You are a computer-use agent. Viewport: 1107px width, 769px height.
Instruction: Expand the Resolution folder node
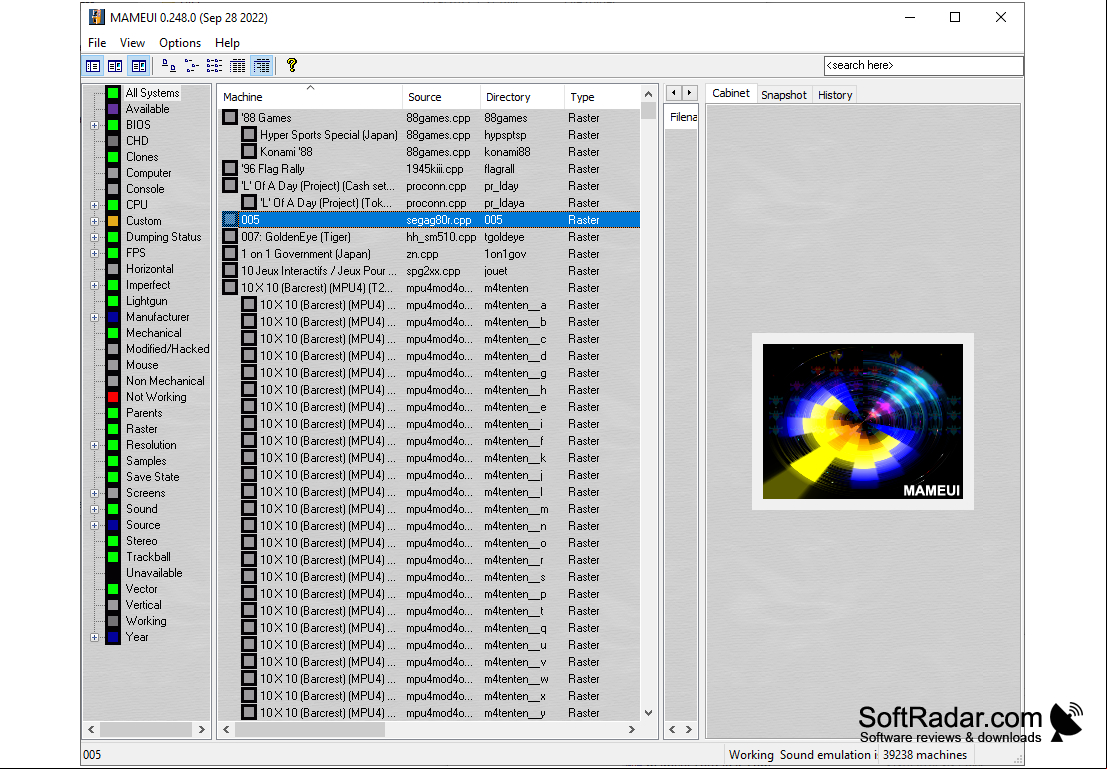(94, 446)
